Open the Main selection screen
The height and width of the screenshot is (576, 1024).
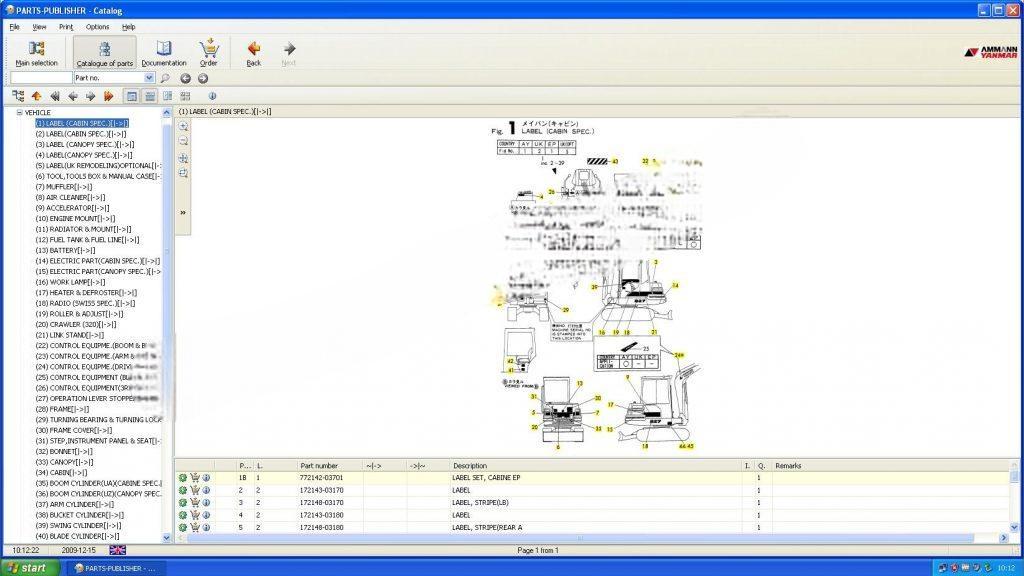pyautogui.click(x=36, y=53)
